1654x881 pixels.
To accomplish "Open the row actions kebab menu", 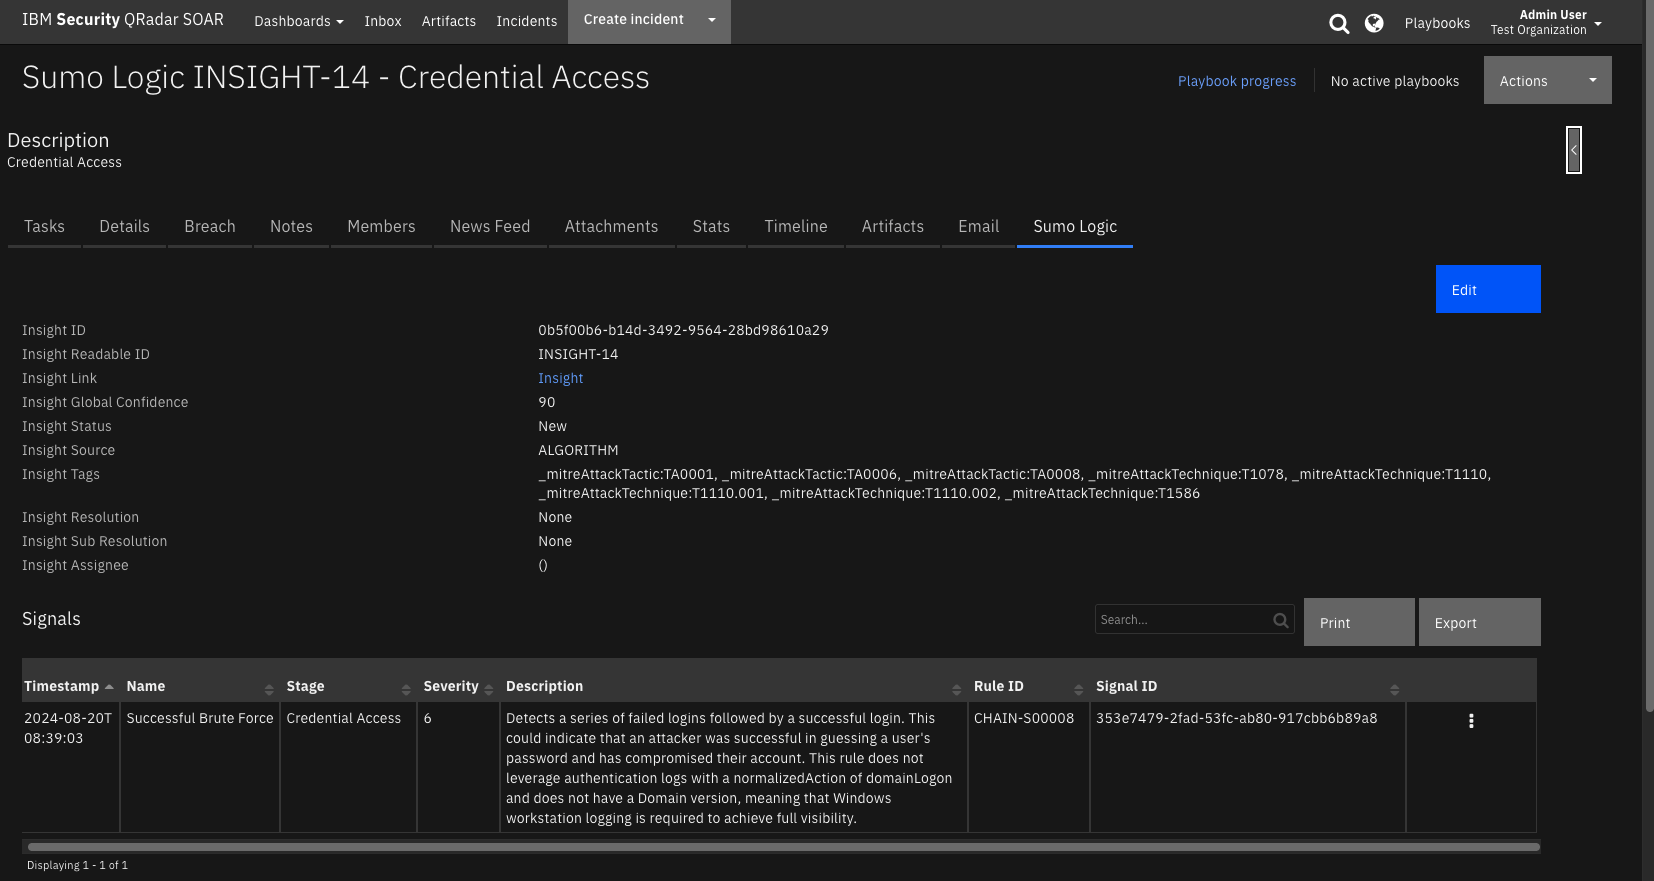I will tap(1471, 721).
